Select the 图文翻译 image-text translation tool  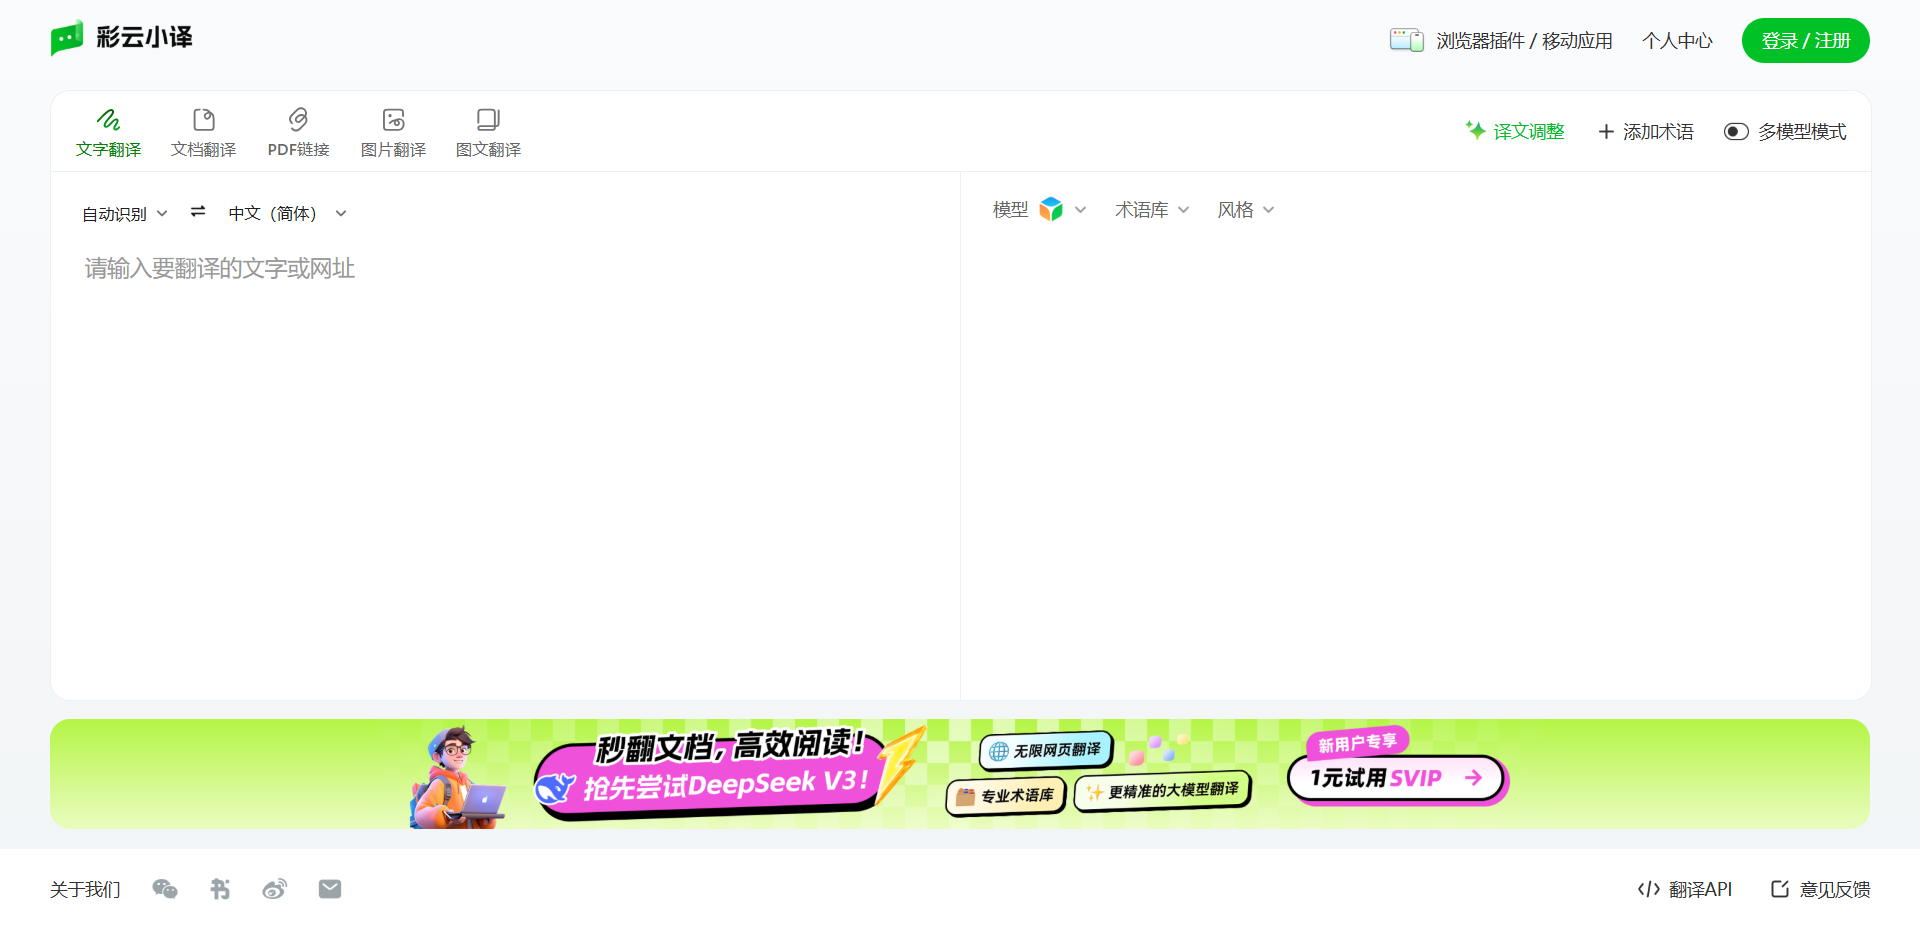point(487,131)
